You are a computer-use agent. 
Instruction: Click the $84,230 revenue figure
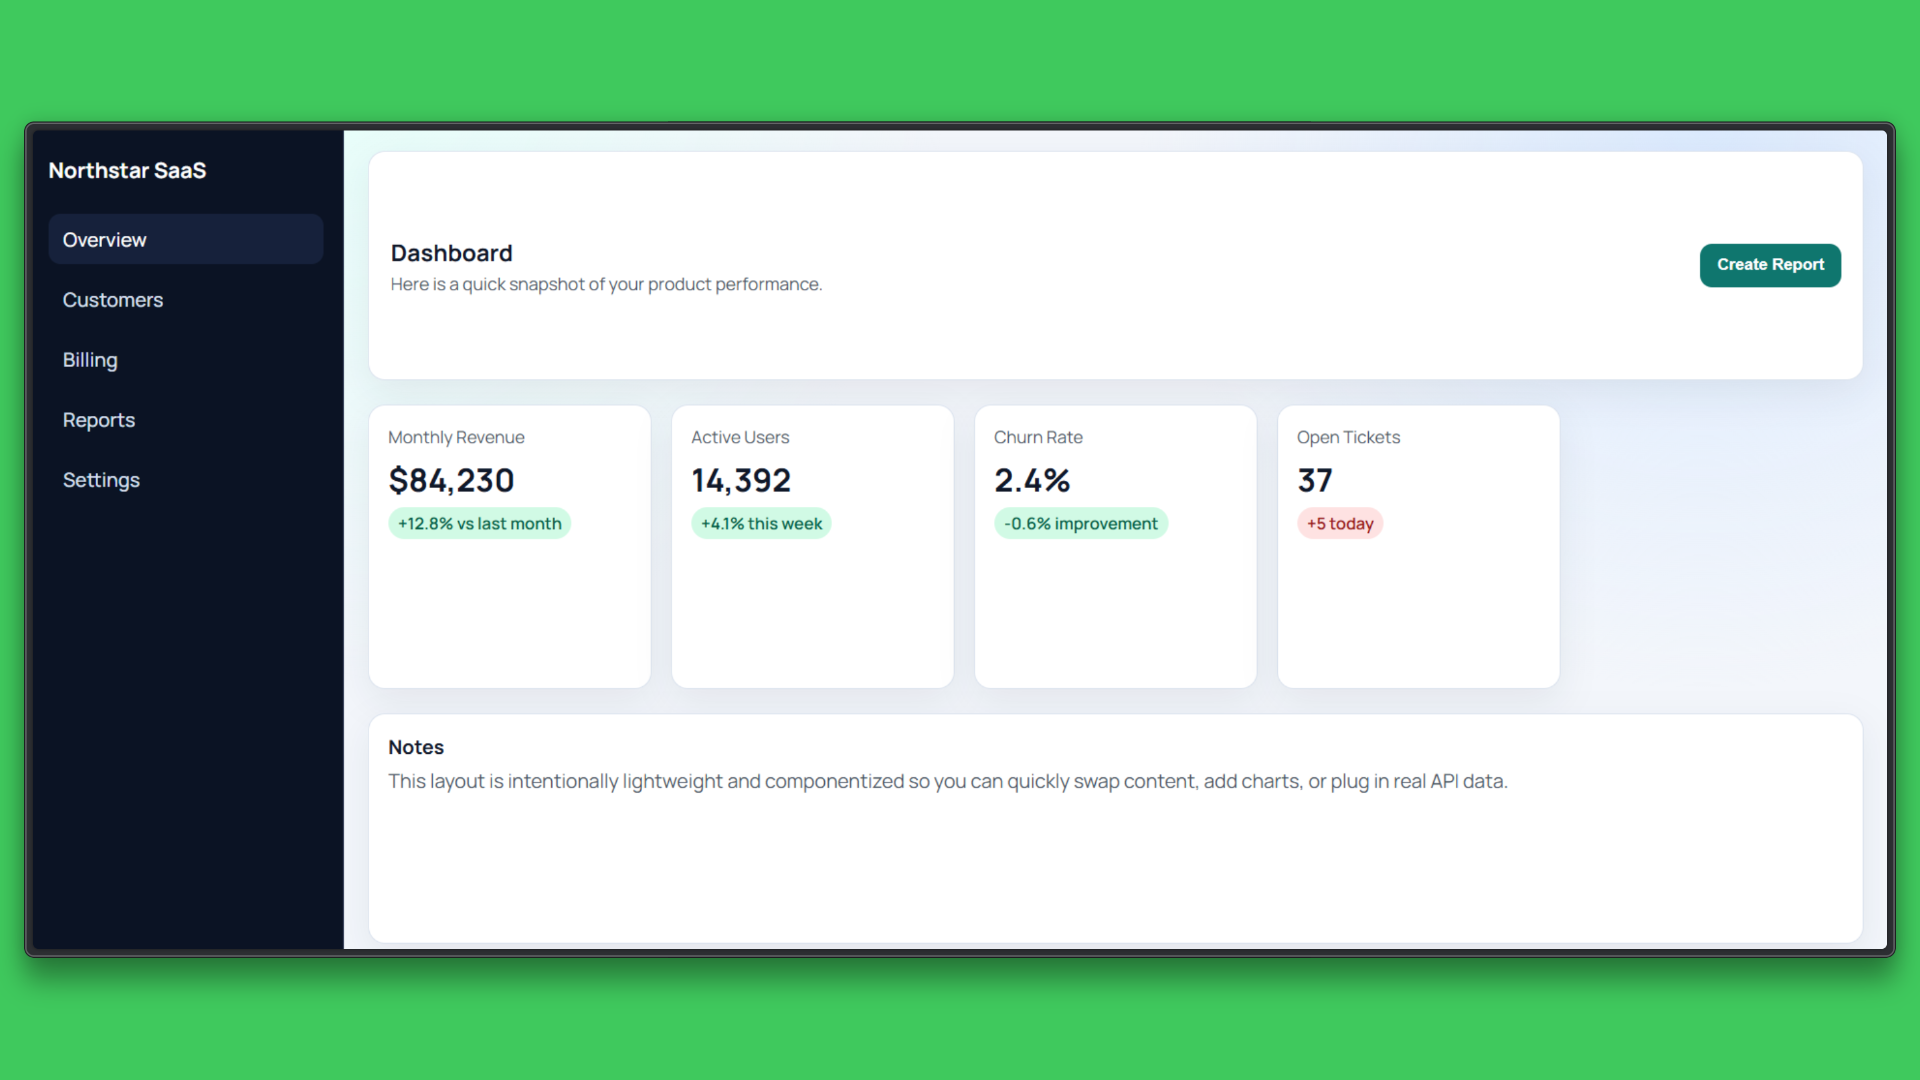click(x=451, y=481)
